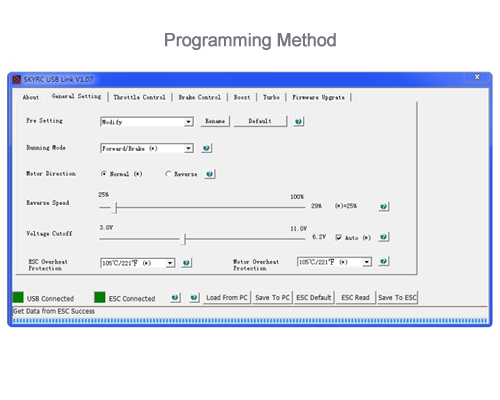
Task: Click help icon next to Running Mode dropdown
Action: tap(207, 148)
